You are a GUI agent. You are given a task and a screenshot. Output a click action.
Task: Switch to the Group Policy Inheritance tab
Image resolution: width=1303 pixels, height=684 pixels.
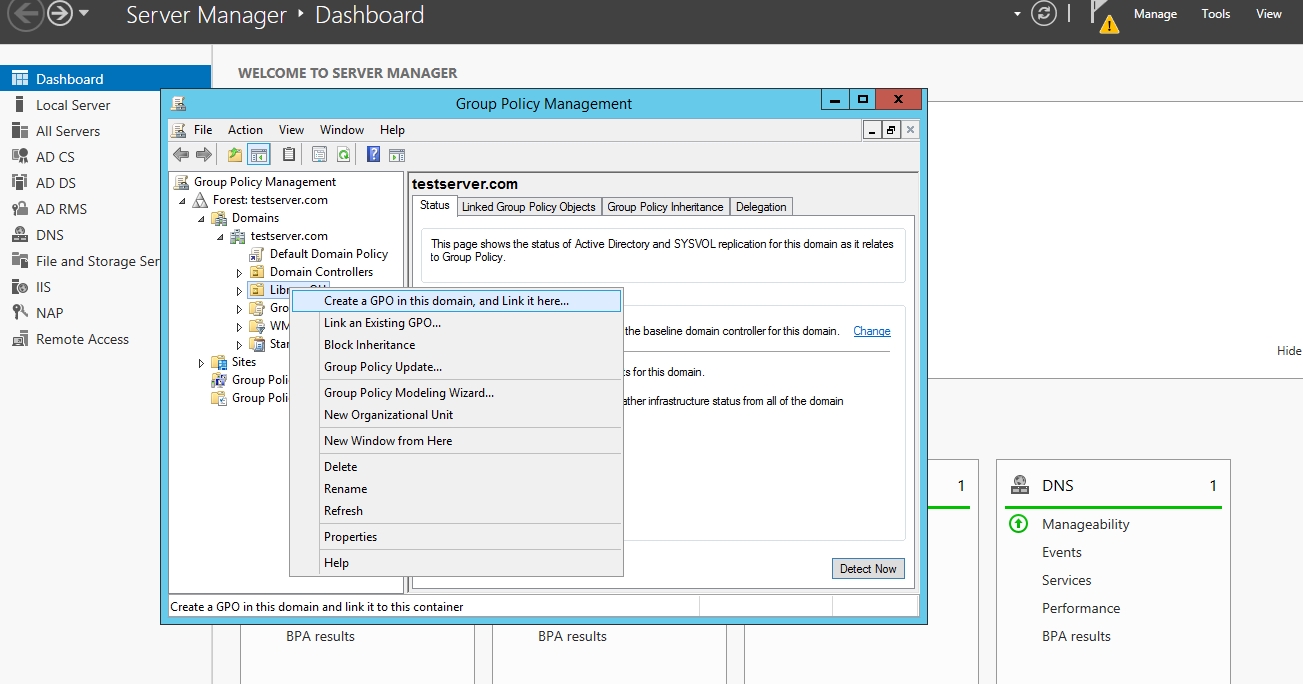click(665, 207)
